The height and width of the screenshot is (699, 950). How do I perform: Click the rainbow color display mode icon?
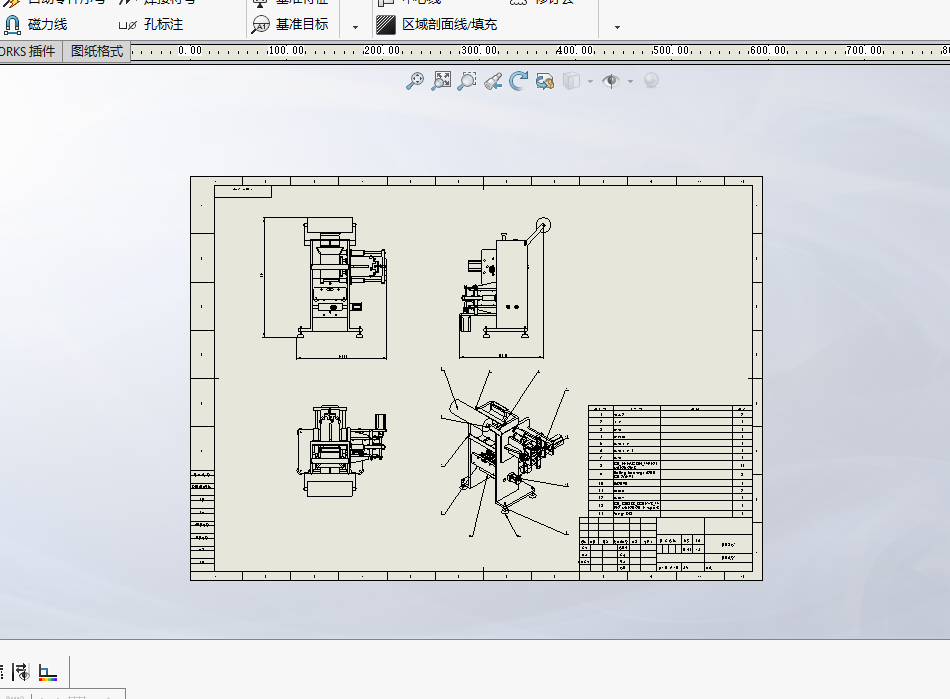click(48, 672)
